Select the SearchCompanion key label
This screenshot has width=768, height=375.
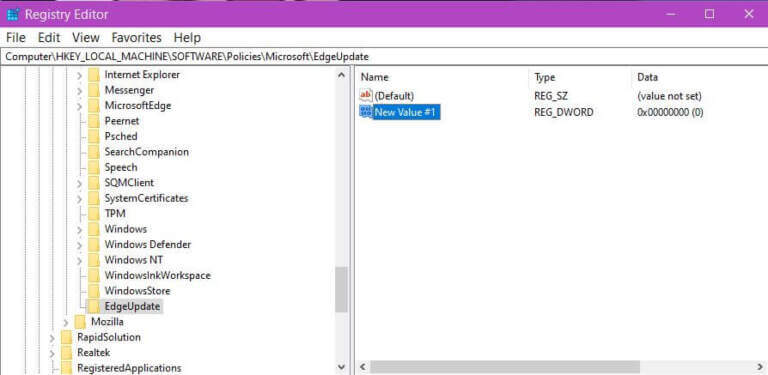coord(146,152)
